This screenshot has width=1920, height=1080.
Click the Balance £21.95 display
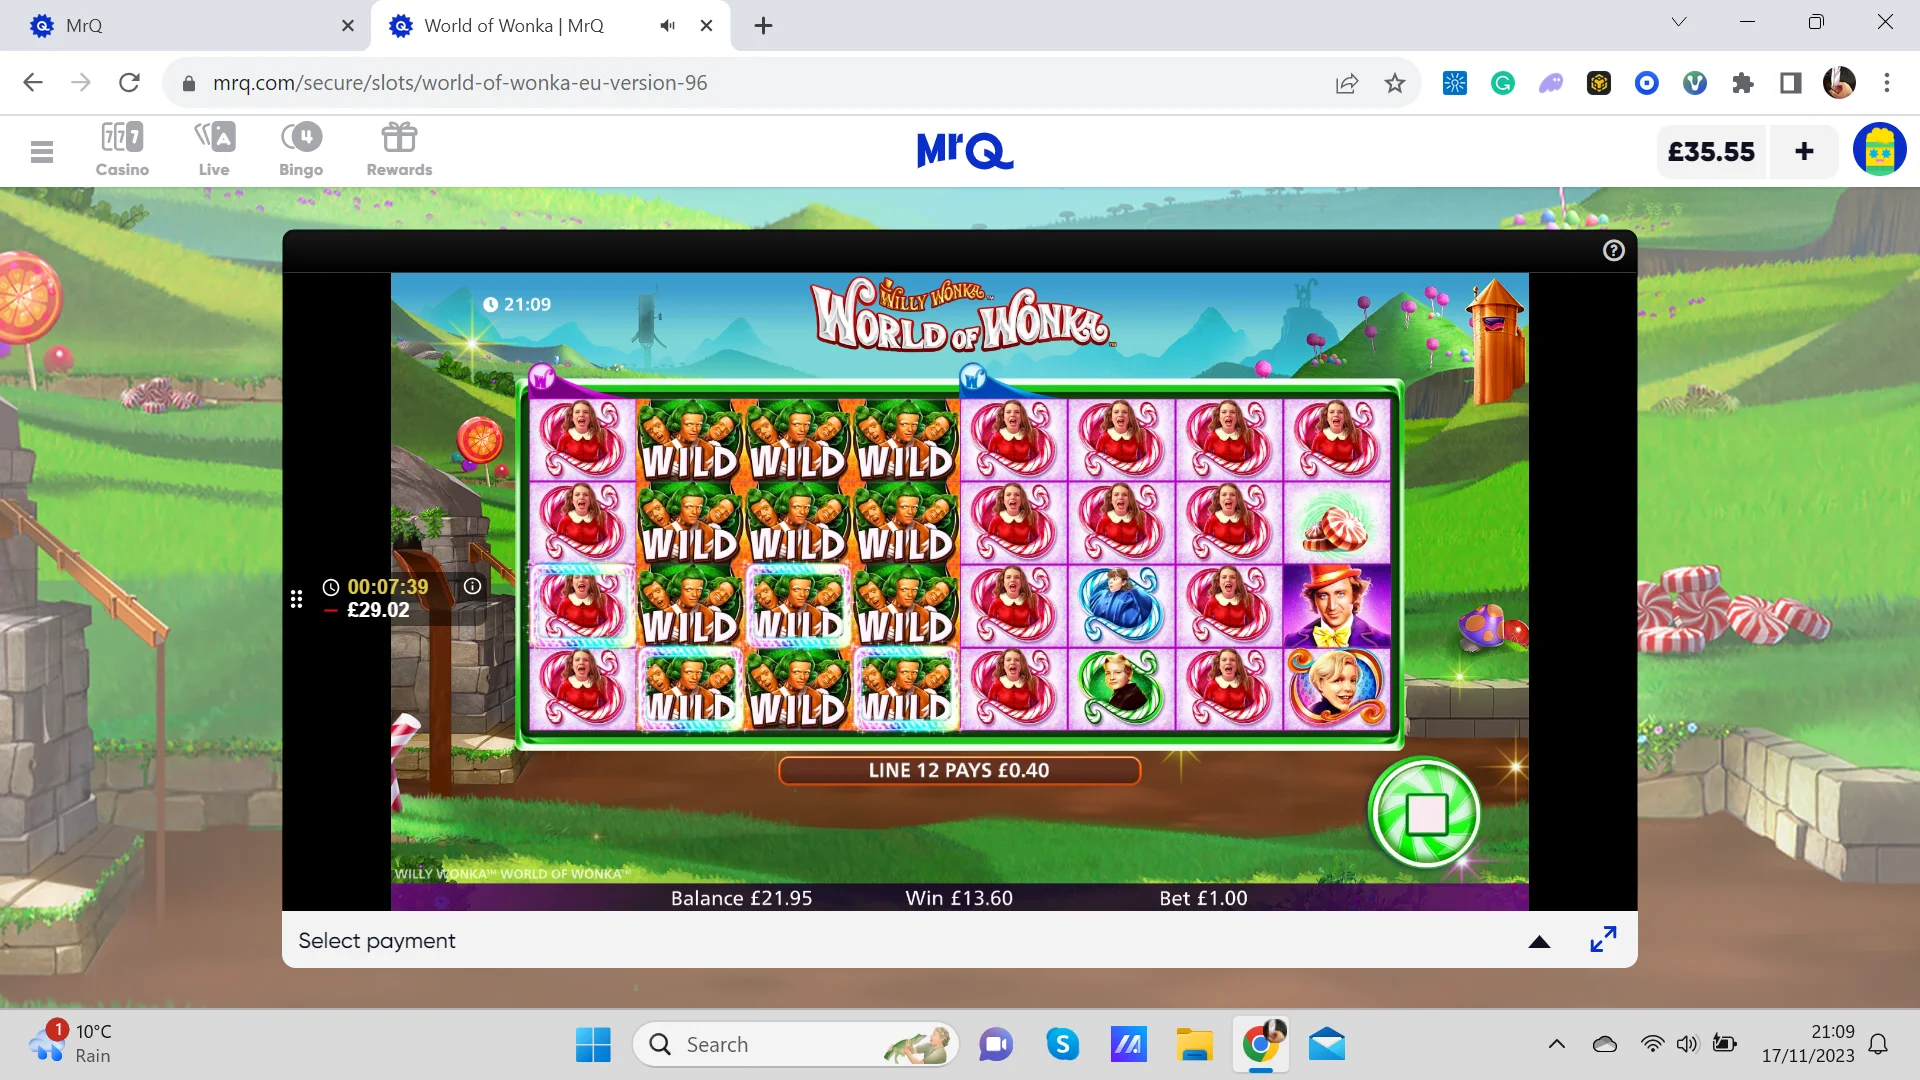click(741, 898)
